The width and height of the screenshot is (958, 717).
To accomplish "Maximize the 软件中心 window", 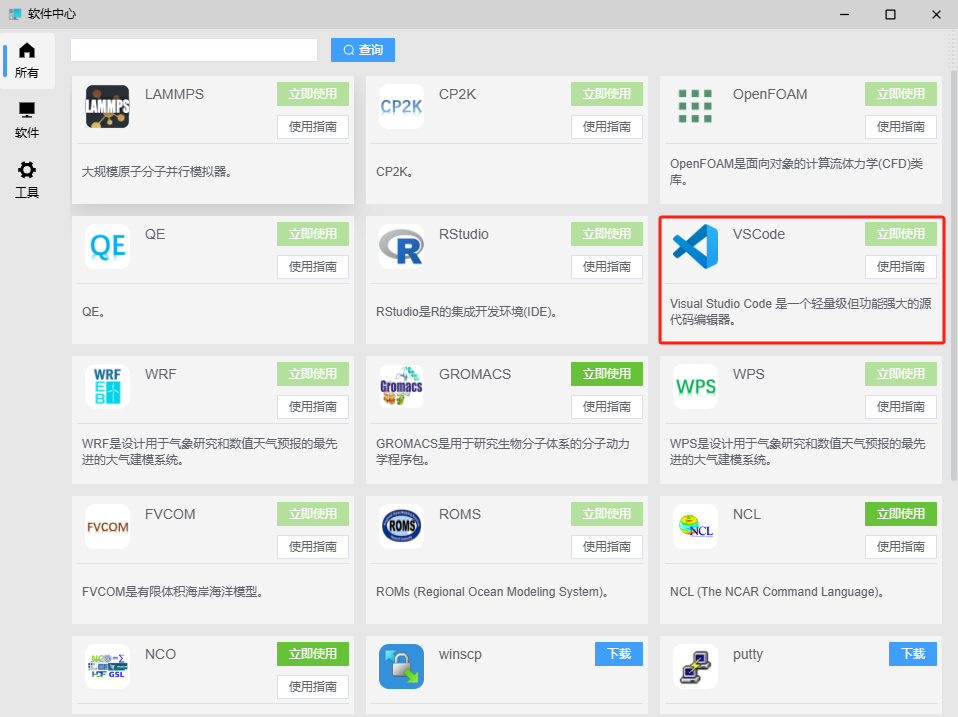I will tap(890, 14).
